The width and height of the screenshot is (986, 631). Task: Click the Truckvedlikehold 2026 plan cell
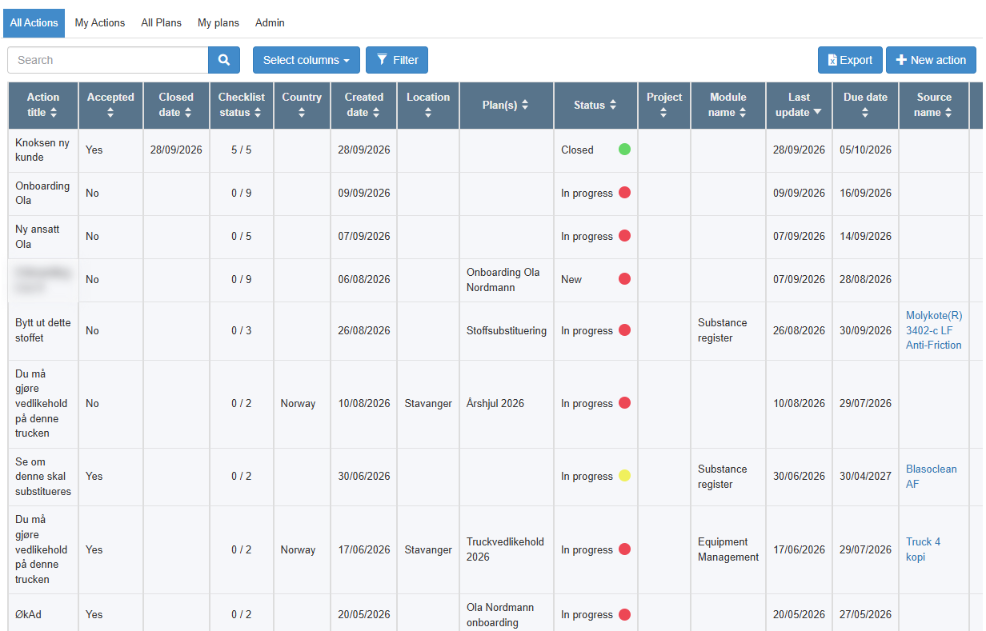coord(505,549)
